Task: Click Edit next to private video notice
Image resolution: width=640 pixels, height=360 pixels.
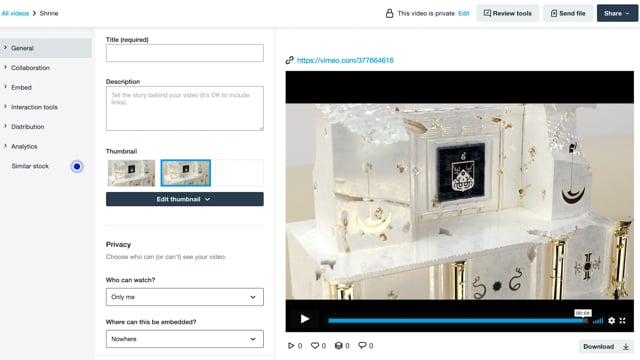Action: coord(464,13)
